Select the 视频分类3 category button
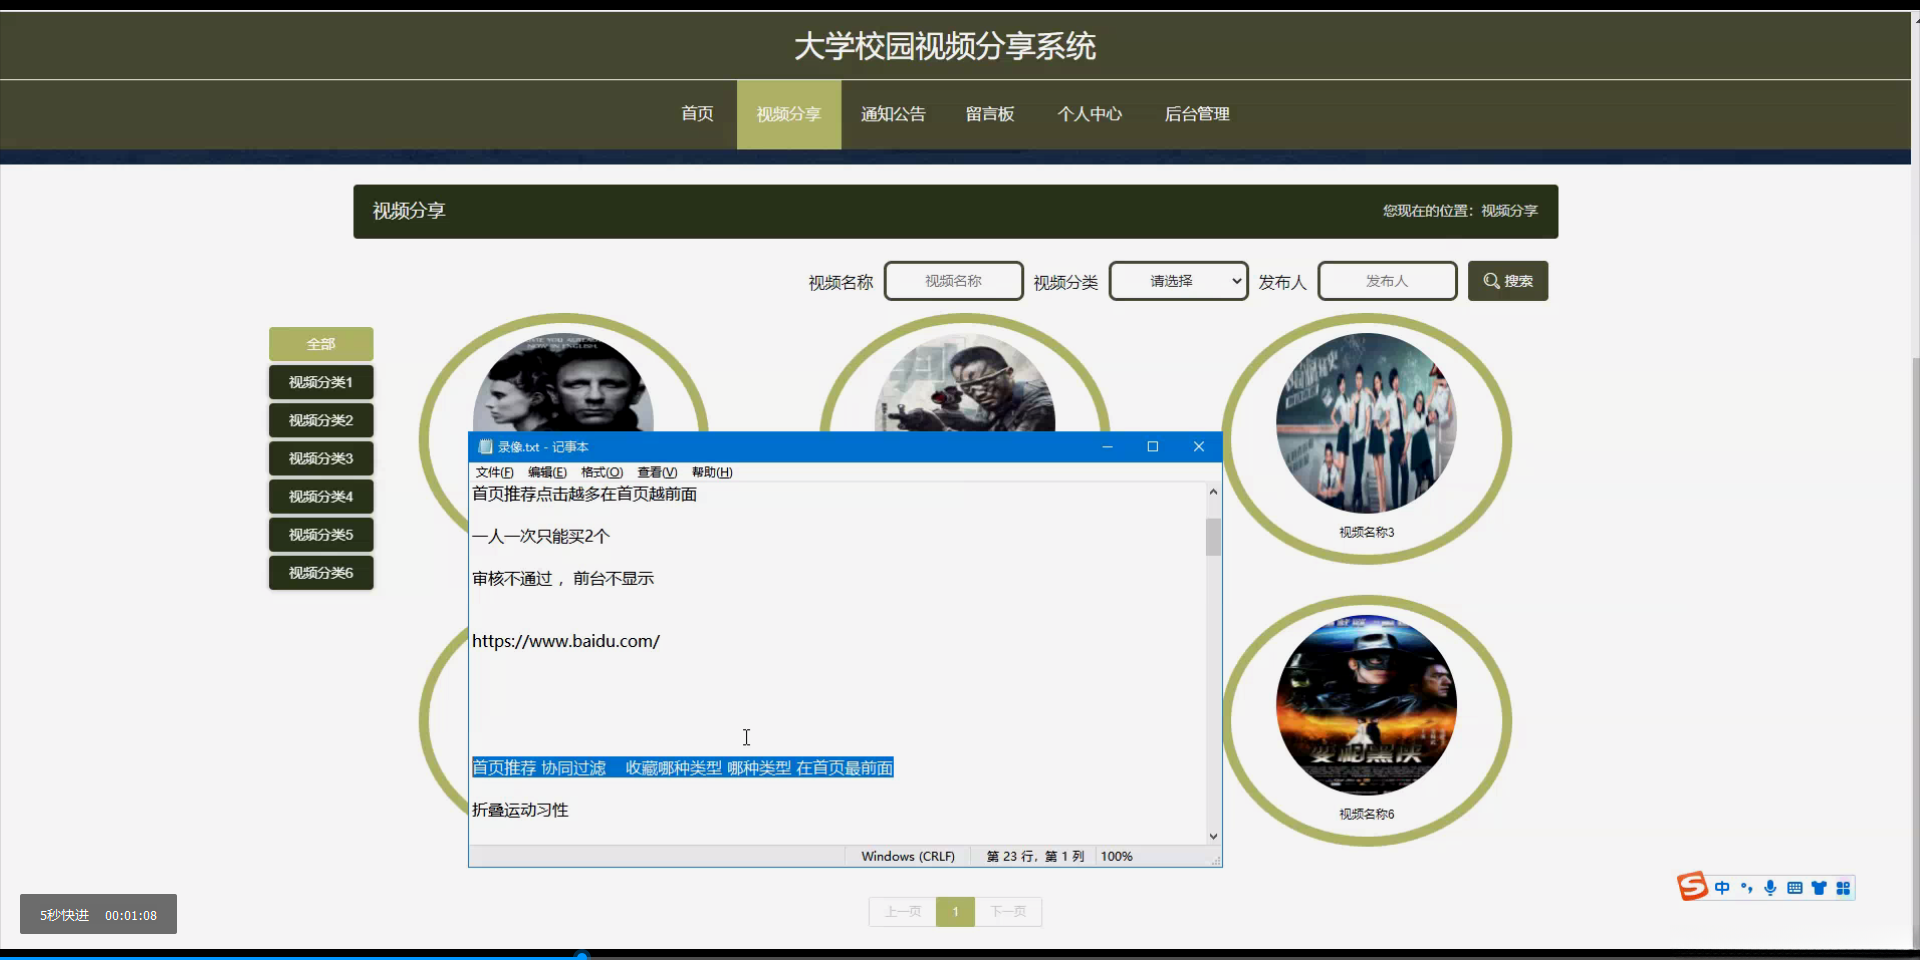The height and width of the screenshot is (960, 1920). [320, 458]
